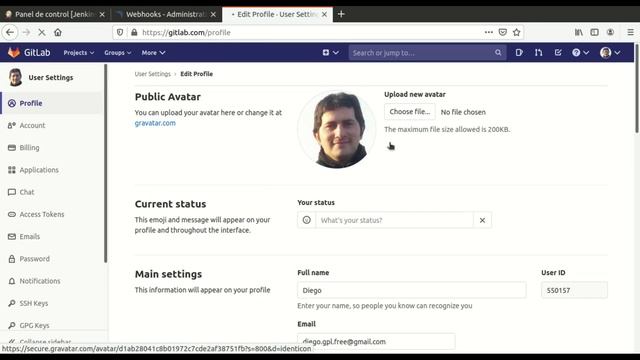640x360 pixels.
Task: Click the Email input field
Action: (x=376, y=341)
